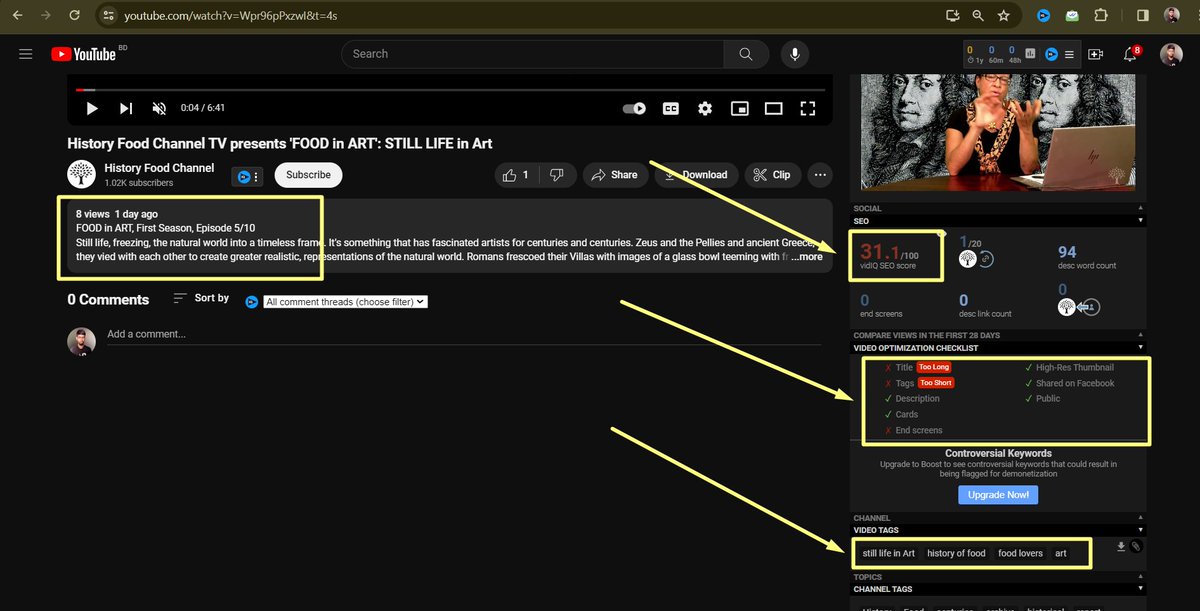The height and width of the screenshot is (611, 1200).
Task: Open miniplayer from the player controls
Action: [x=740, y=108]
